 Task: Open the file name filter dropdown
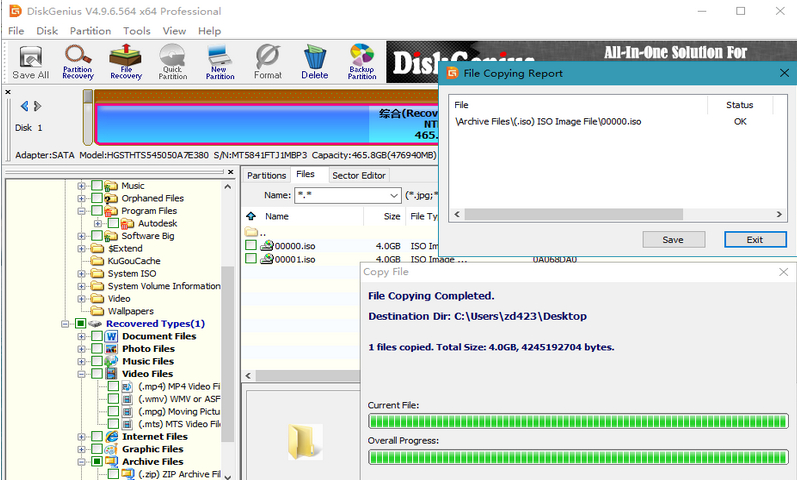click(x=394, y=196)
